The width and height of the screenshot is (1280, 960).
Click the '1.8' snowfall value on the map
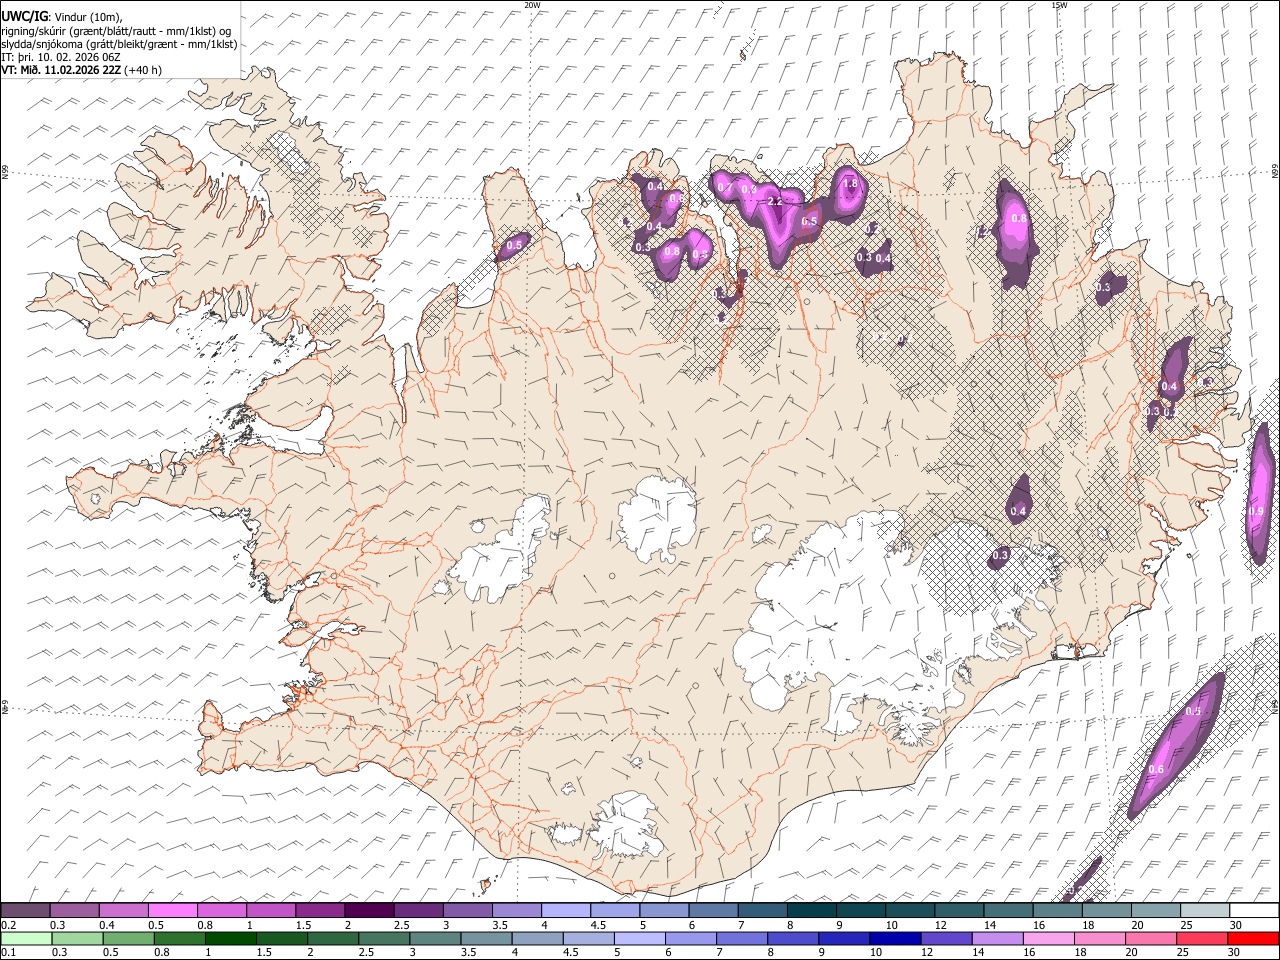click(x=851, y=184)
